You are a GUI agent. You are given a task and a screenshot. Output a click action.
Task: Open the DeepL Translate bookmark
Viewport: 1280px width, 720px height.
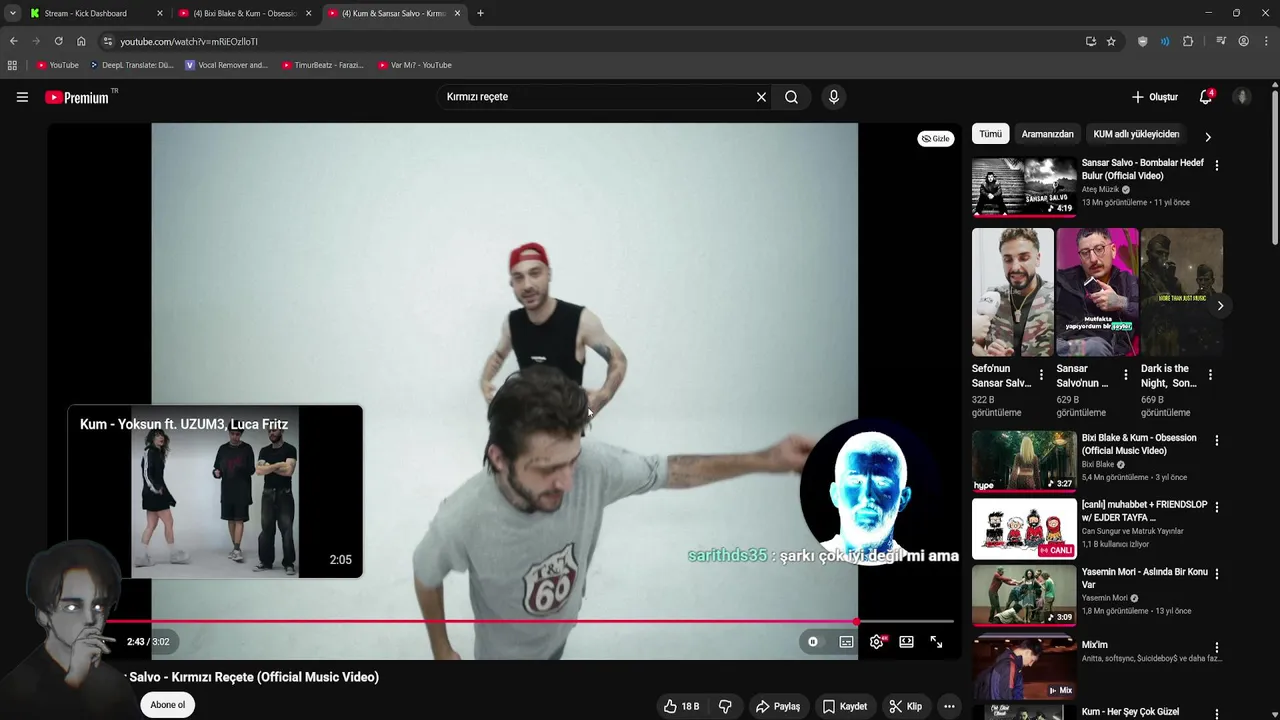coord(131,65)
